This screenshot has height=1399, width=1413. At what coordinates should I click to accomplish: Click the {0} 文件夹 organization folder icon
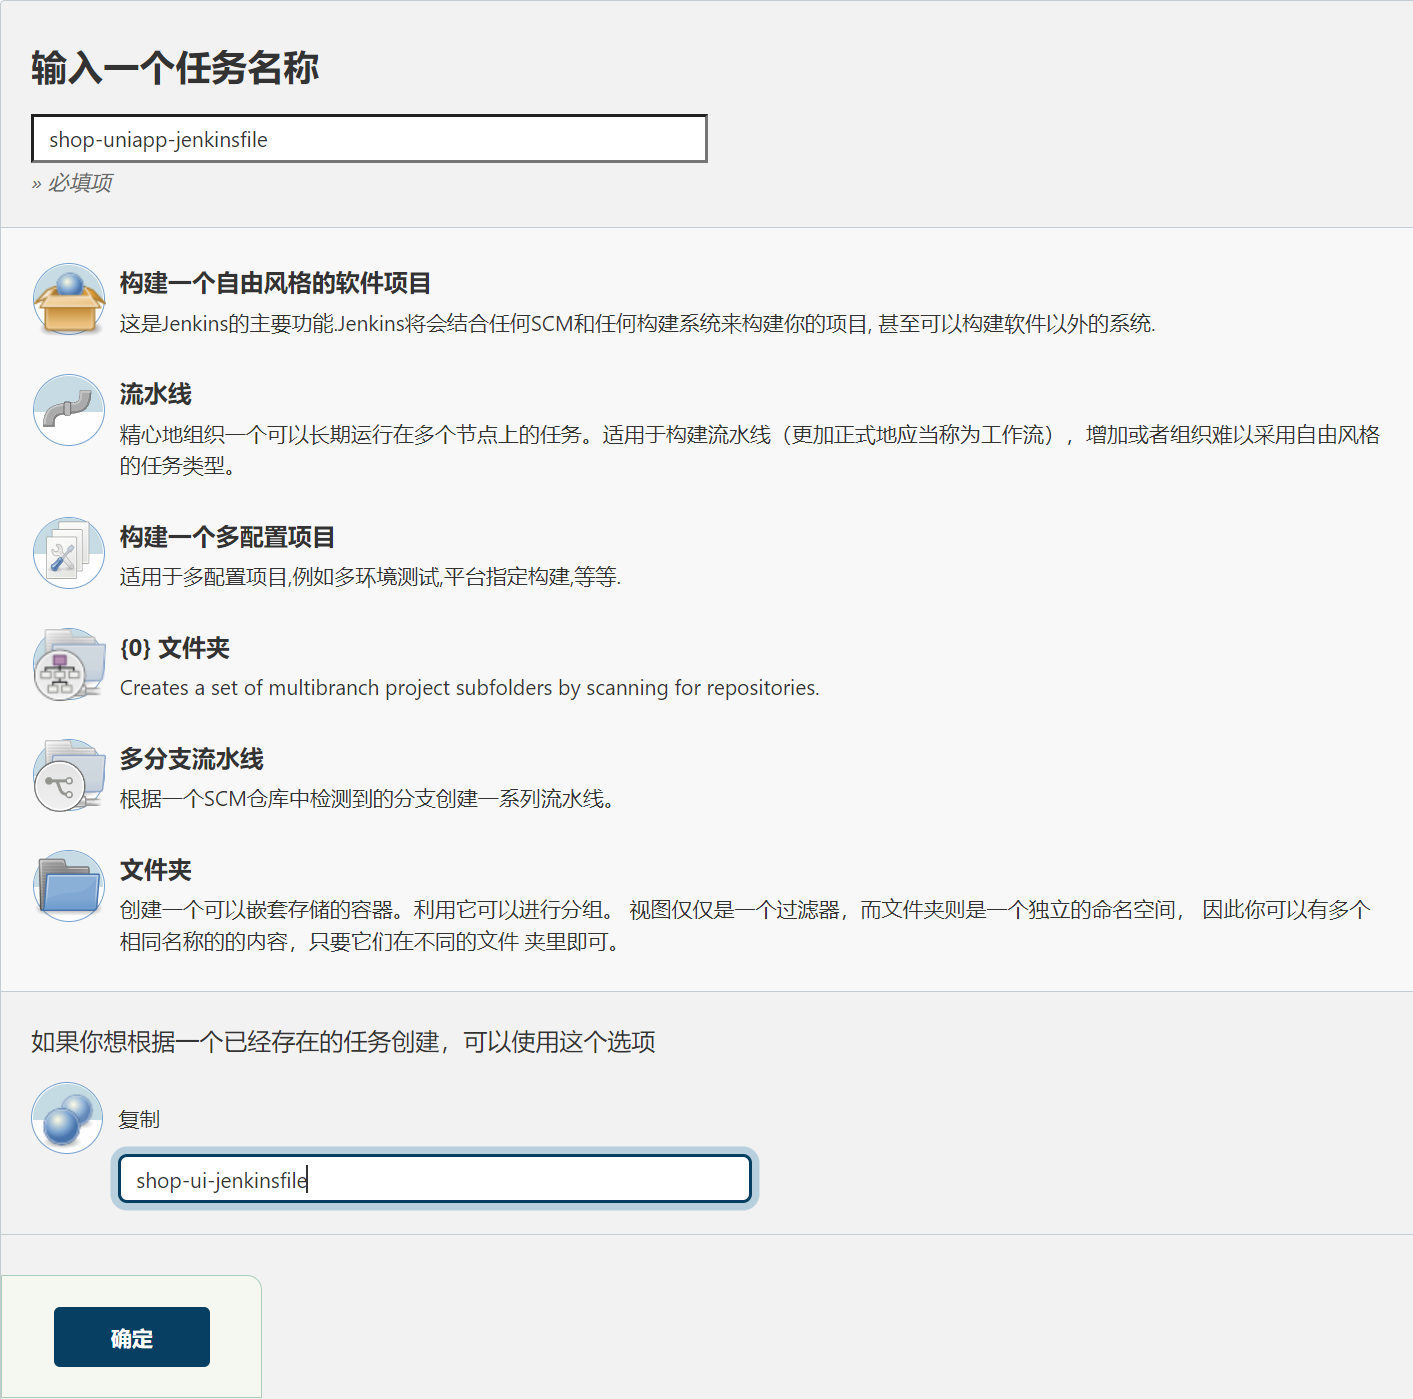click(69, 664)
